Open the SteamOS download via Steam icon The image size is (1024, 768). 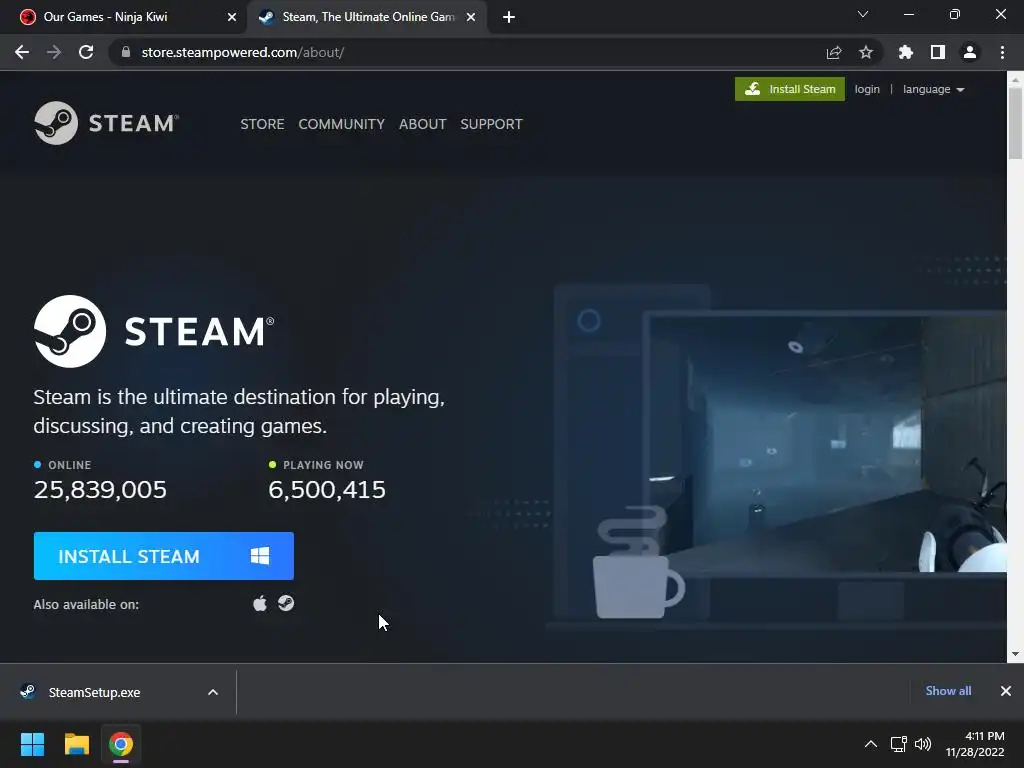(286, 603)
